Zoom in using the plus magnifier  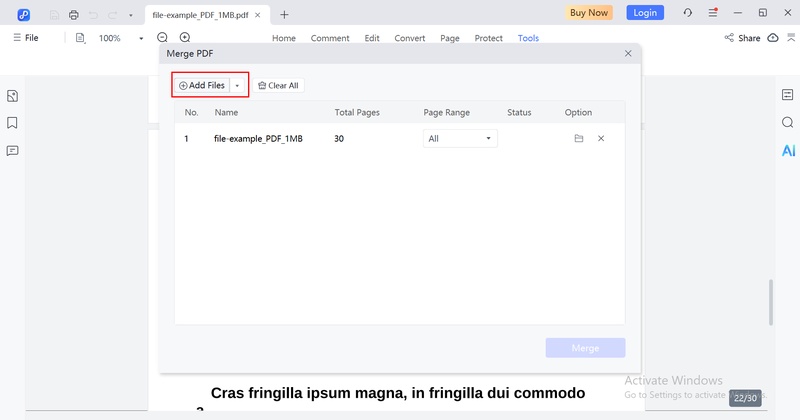click(184, 38)
